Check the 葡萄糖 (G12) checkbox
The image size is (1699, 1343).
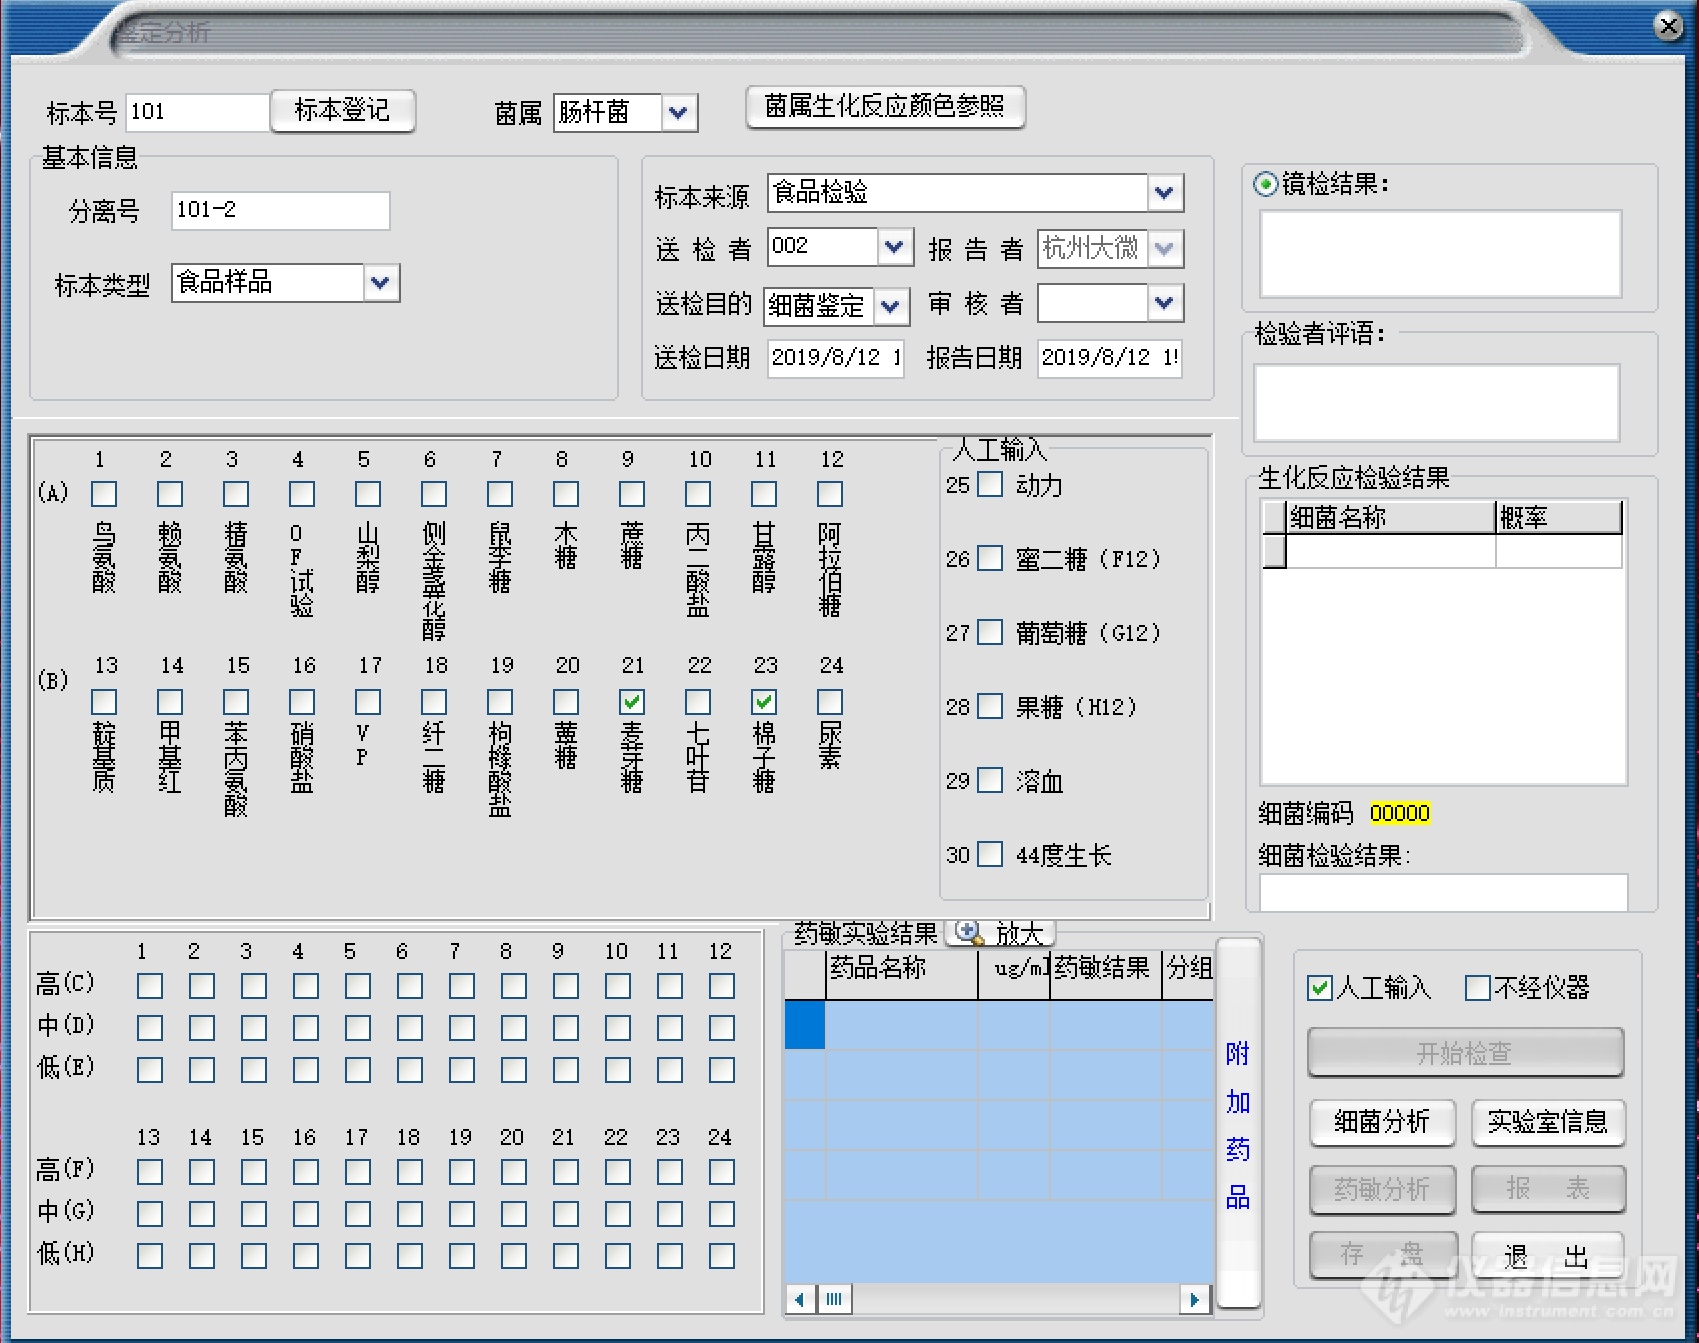click(x=990, y=632)
